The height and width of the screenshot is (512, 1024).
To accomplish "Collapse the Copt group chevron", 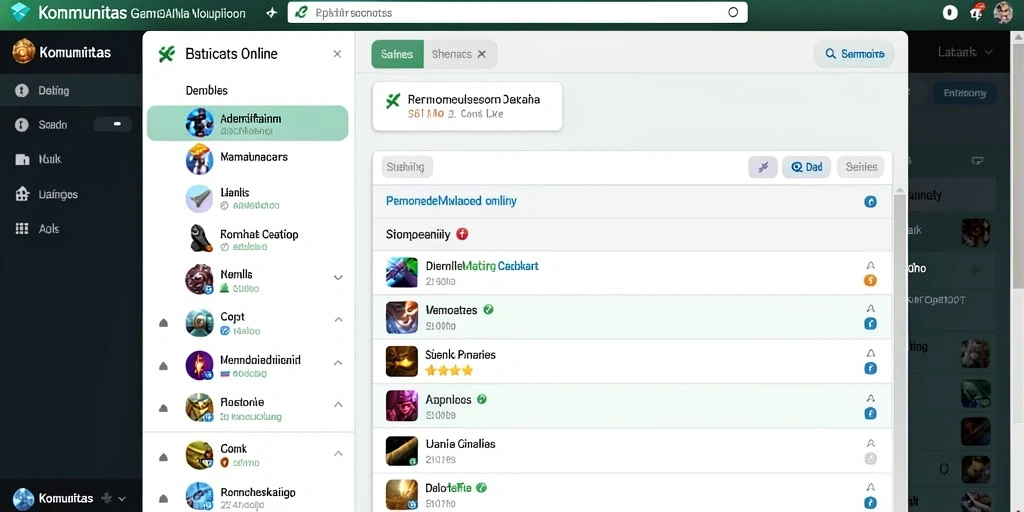I will [338, 320].
